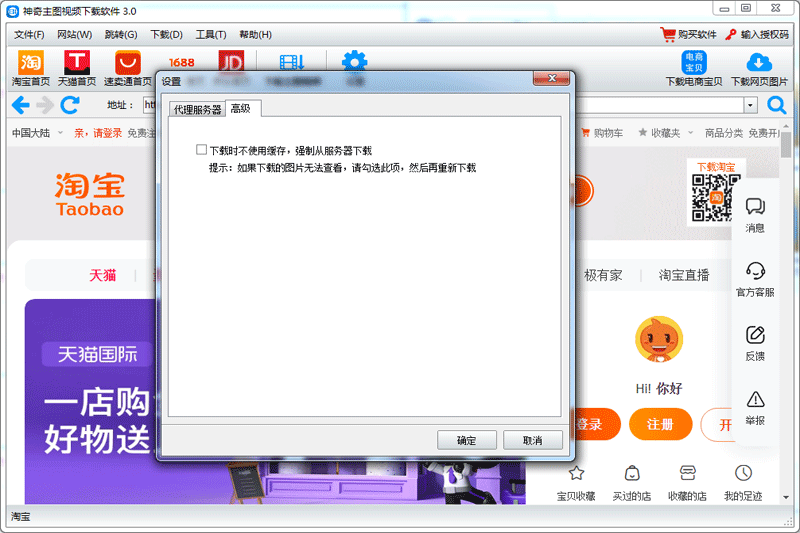The height and width of the screenshot is (533, 800).
Task: Click the video download film icon
Action: (292, 62)
